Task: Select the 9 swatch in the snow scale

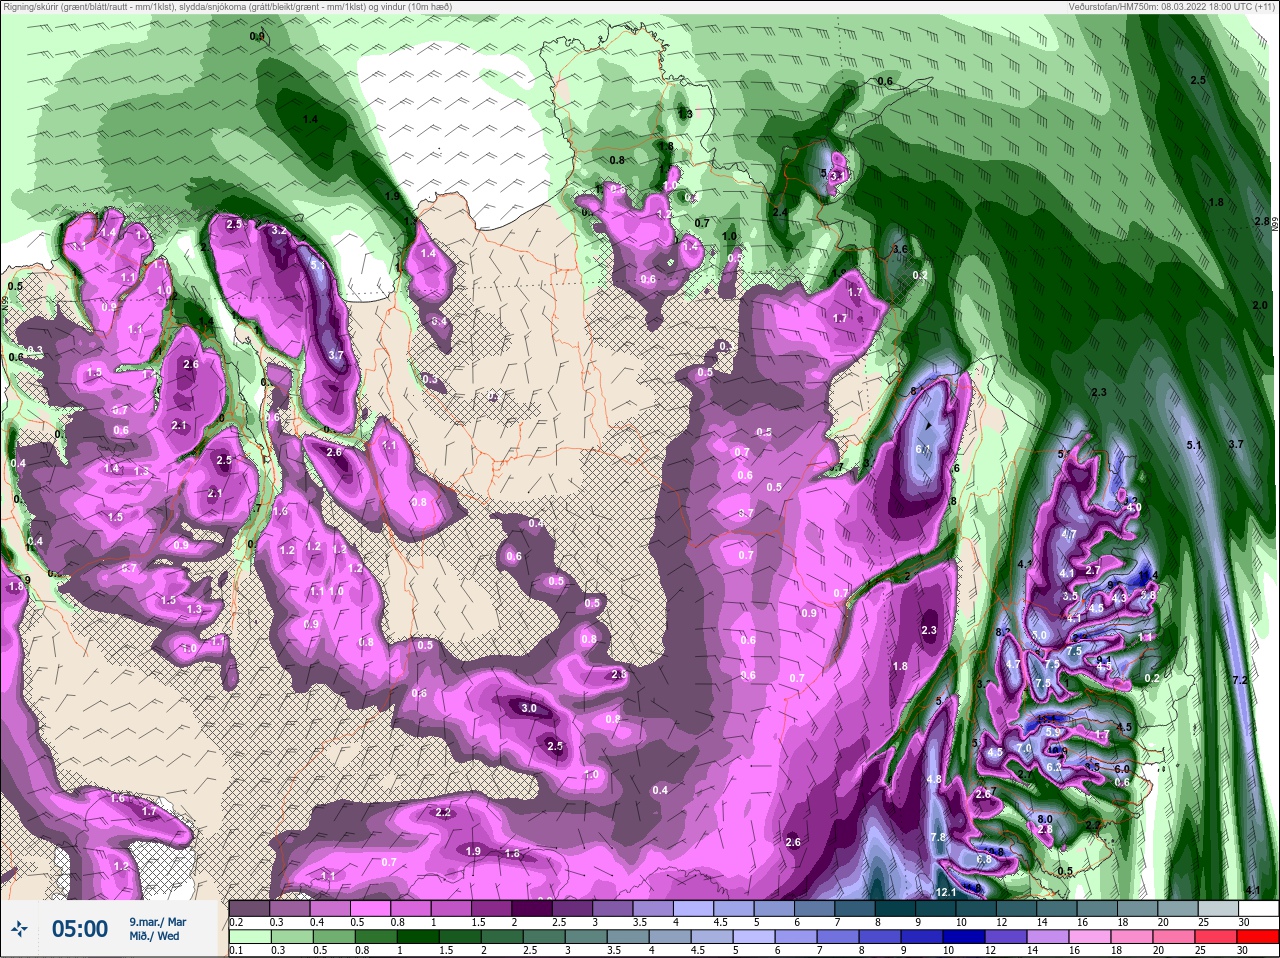Action: coord(936,909)
